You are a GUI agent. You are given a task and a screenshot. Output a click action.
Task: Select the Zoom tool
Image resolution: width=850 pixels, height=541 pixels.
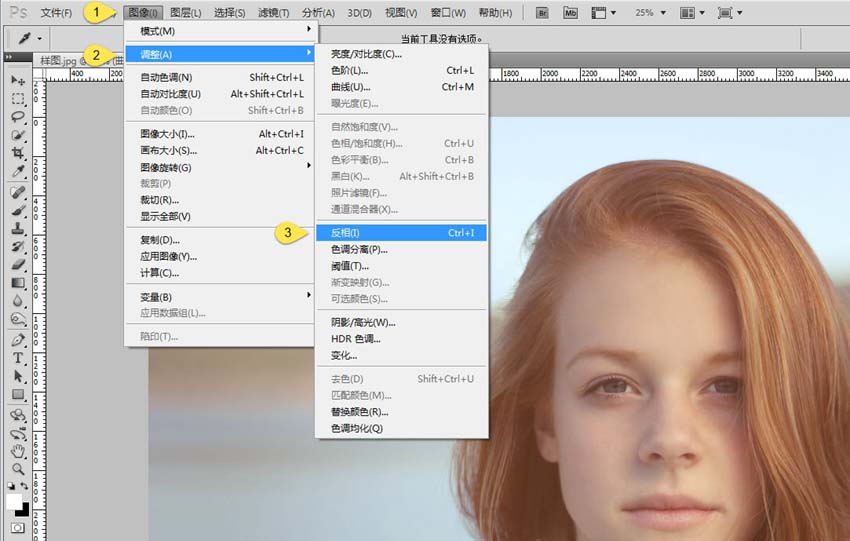coord(18,469)
